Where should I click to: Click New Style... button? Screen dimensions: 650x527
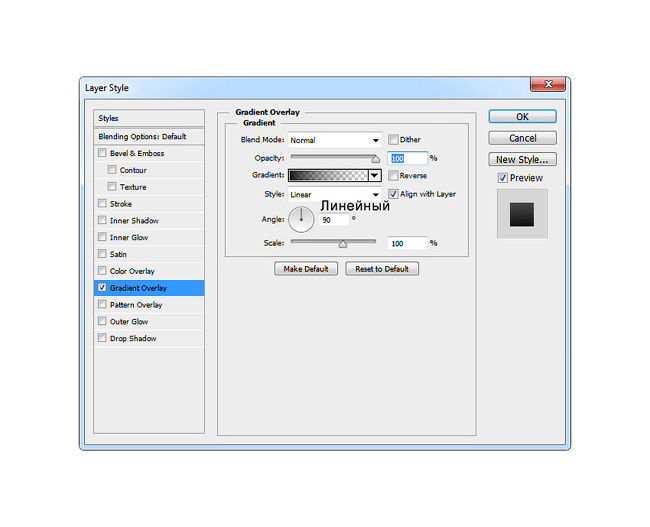[x=522, y=159]
